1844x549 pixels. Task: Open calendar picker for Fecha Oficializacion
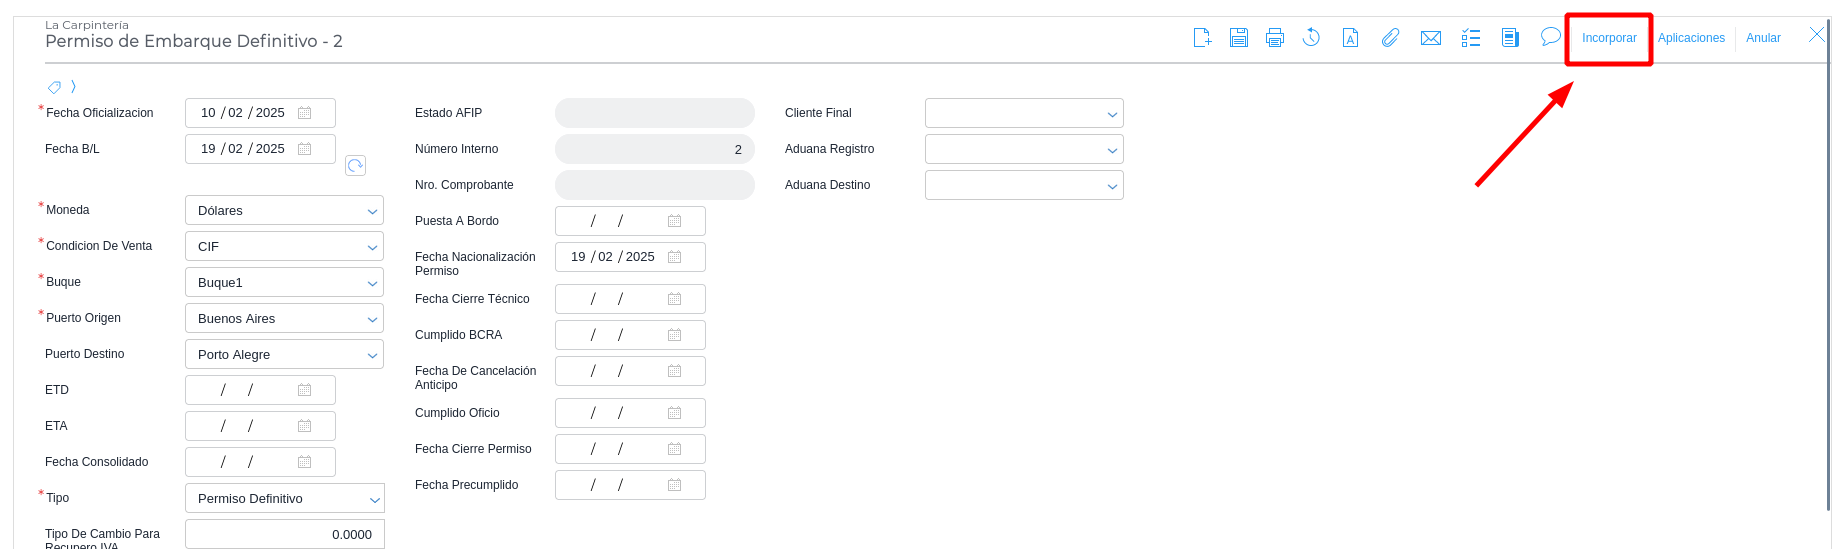305,113
